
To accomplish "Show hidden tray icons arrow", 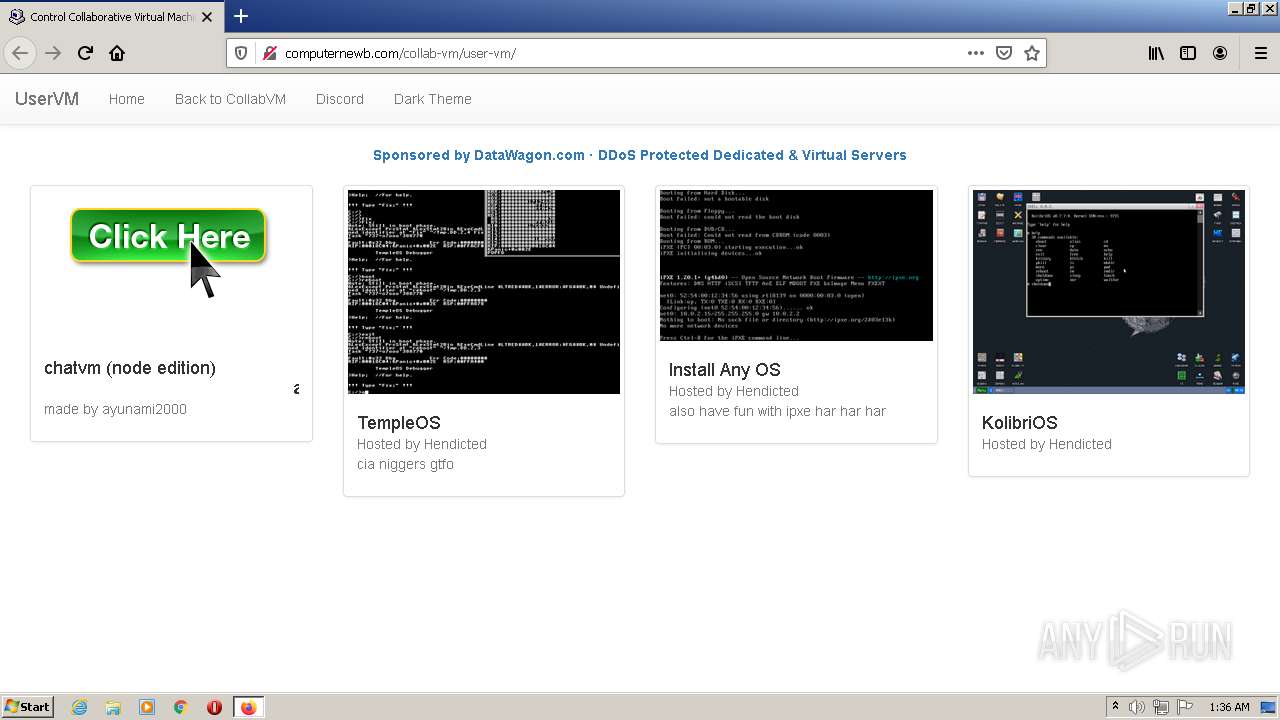I will pyautogui.click(x=1115, y=707).
